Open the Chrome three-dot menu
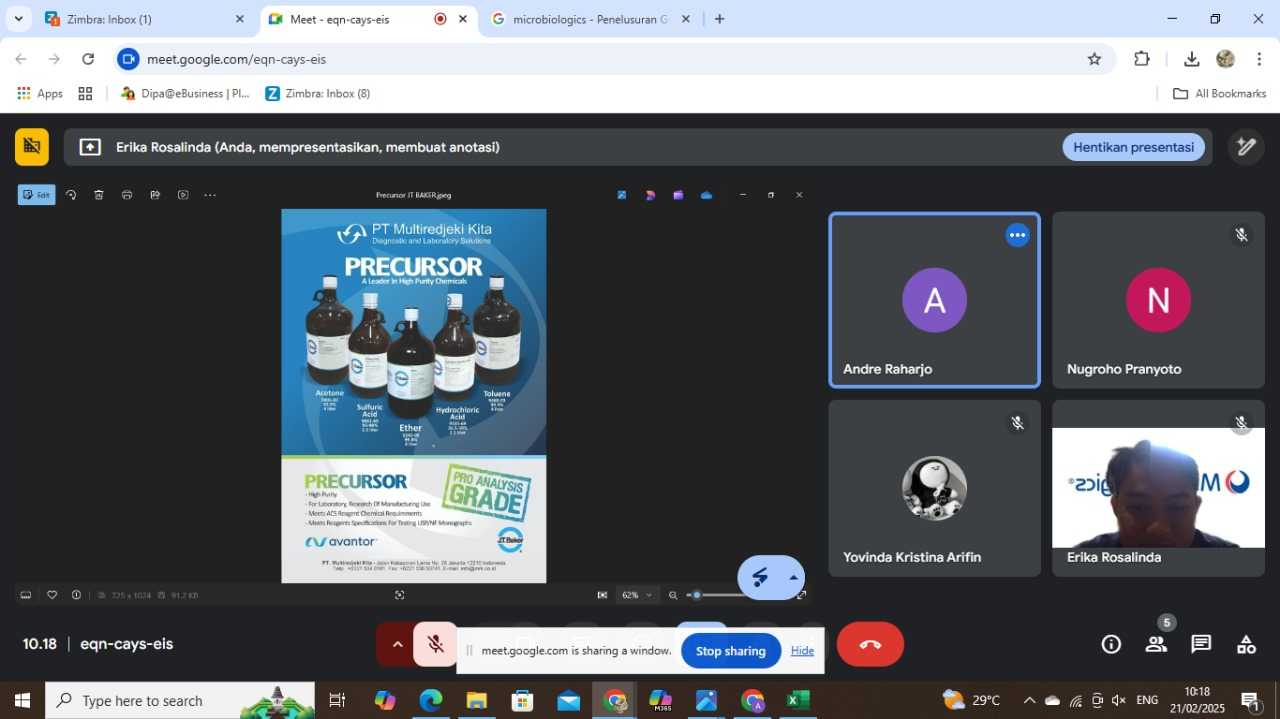Viewport: 1280px width, 719px height. (1258, 59)
